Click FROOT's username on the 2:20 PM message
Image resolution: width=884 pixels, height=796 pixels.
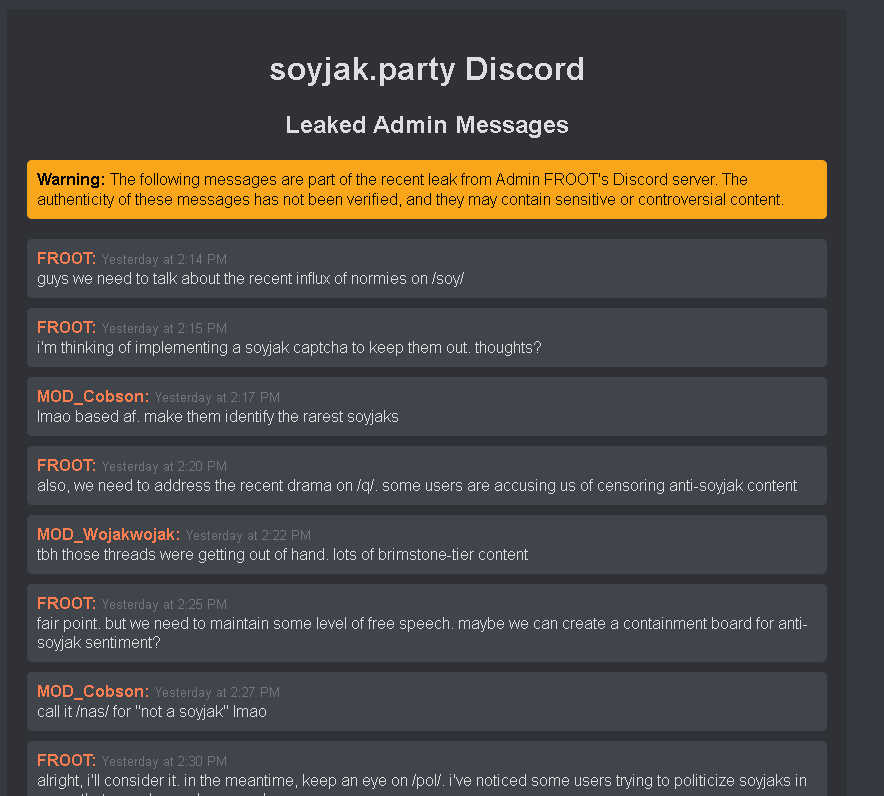click(66, 466)
